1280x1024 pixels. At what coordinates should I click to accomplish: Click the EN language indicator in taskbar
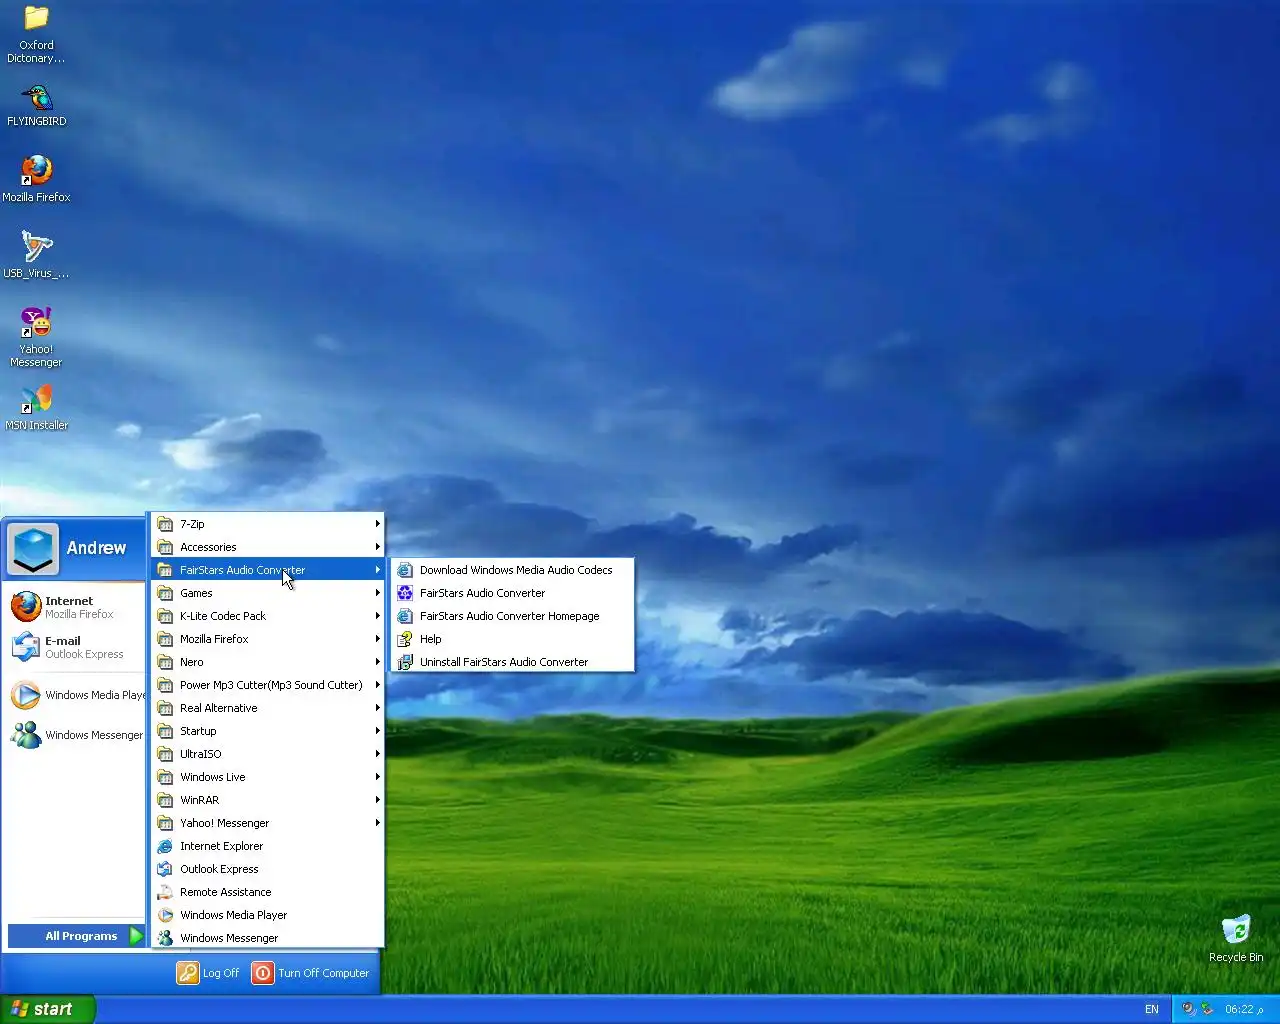click(x=1152, y=1009)
